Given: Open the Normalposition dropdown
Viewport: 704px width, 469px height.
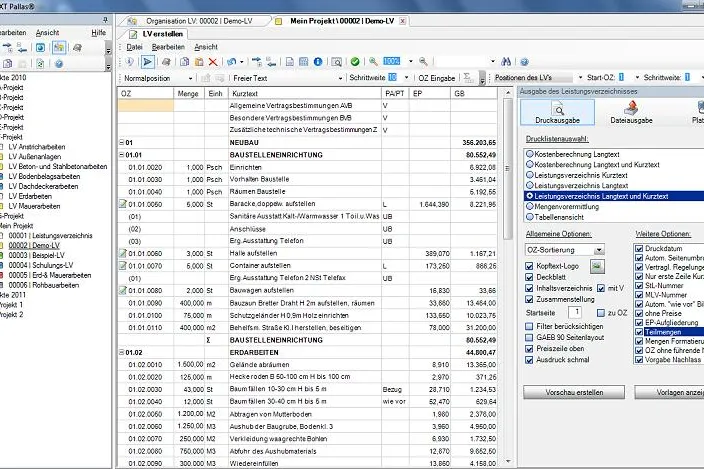Looking at the screenshot, I should [190, 78].
